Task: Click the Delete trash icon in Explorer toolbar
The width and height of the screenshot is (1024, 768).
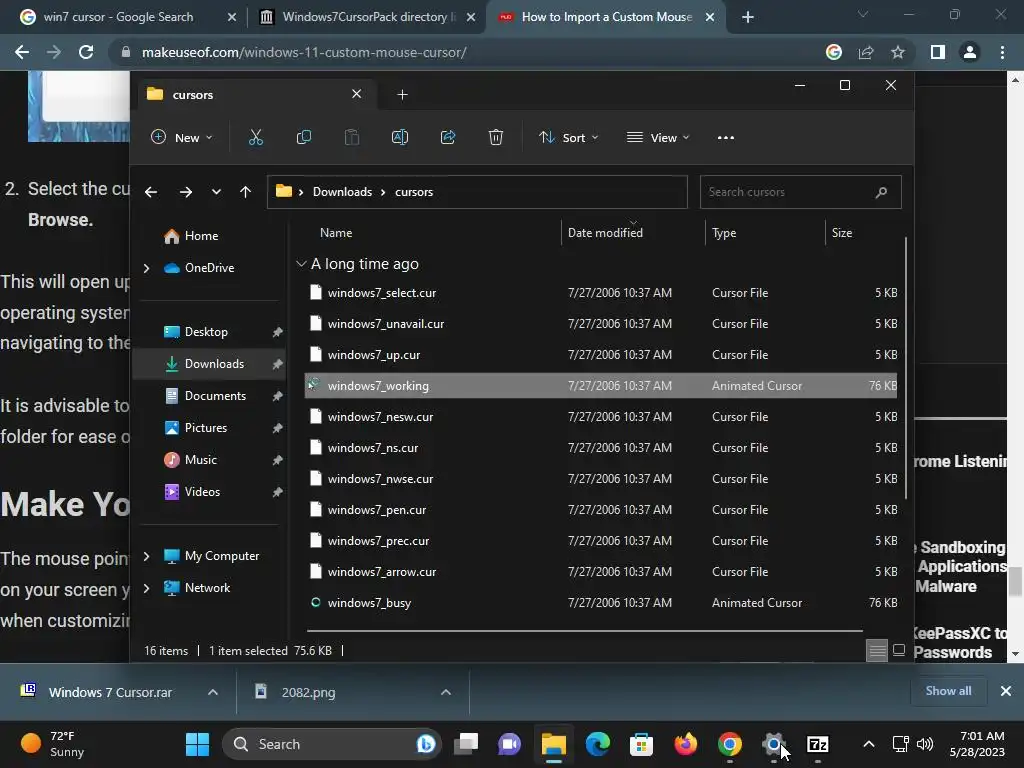Action: [496, 137]
